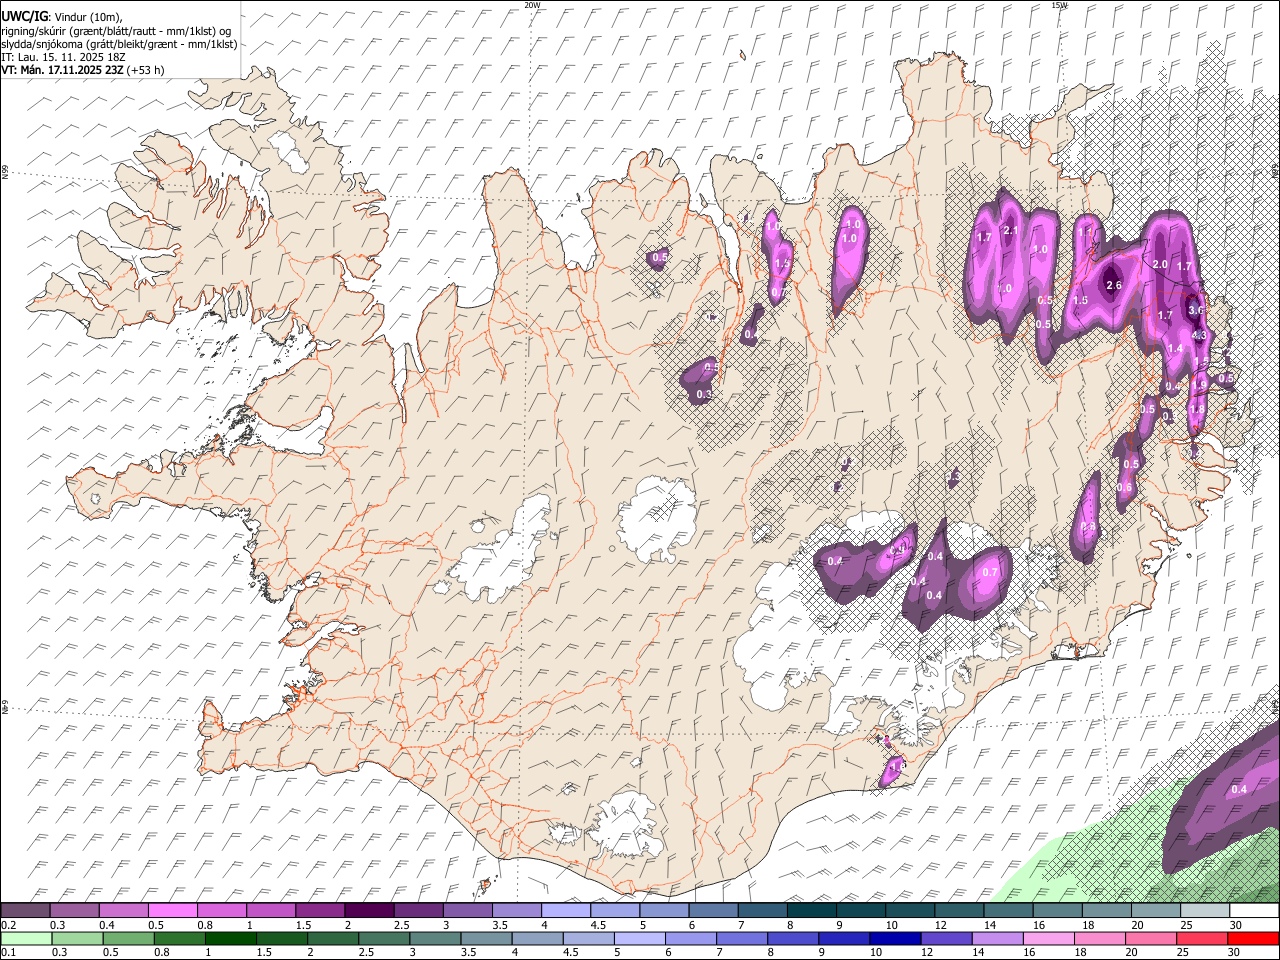Click the '0.6' precipitation value on the map
The height and width of the screenshot is (960, 1280).
pos(1125,488)
